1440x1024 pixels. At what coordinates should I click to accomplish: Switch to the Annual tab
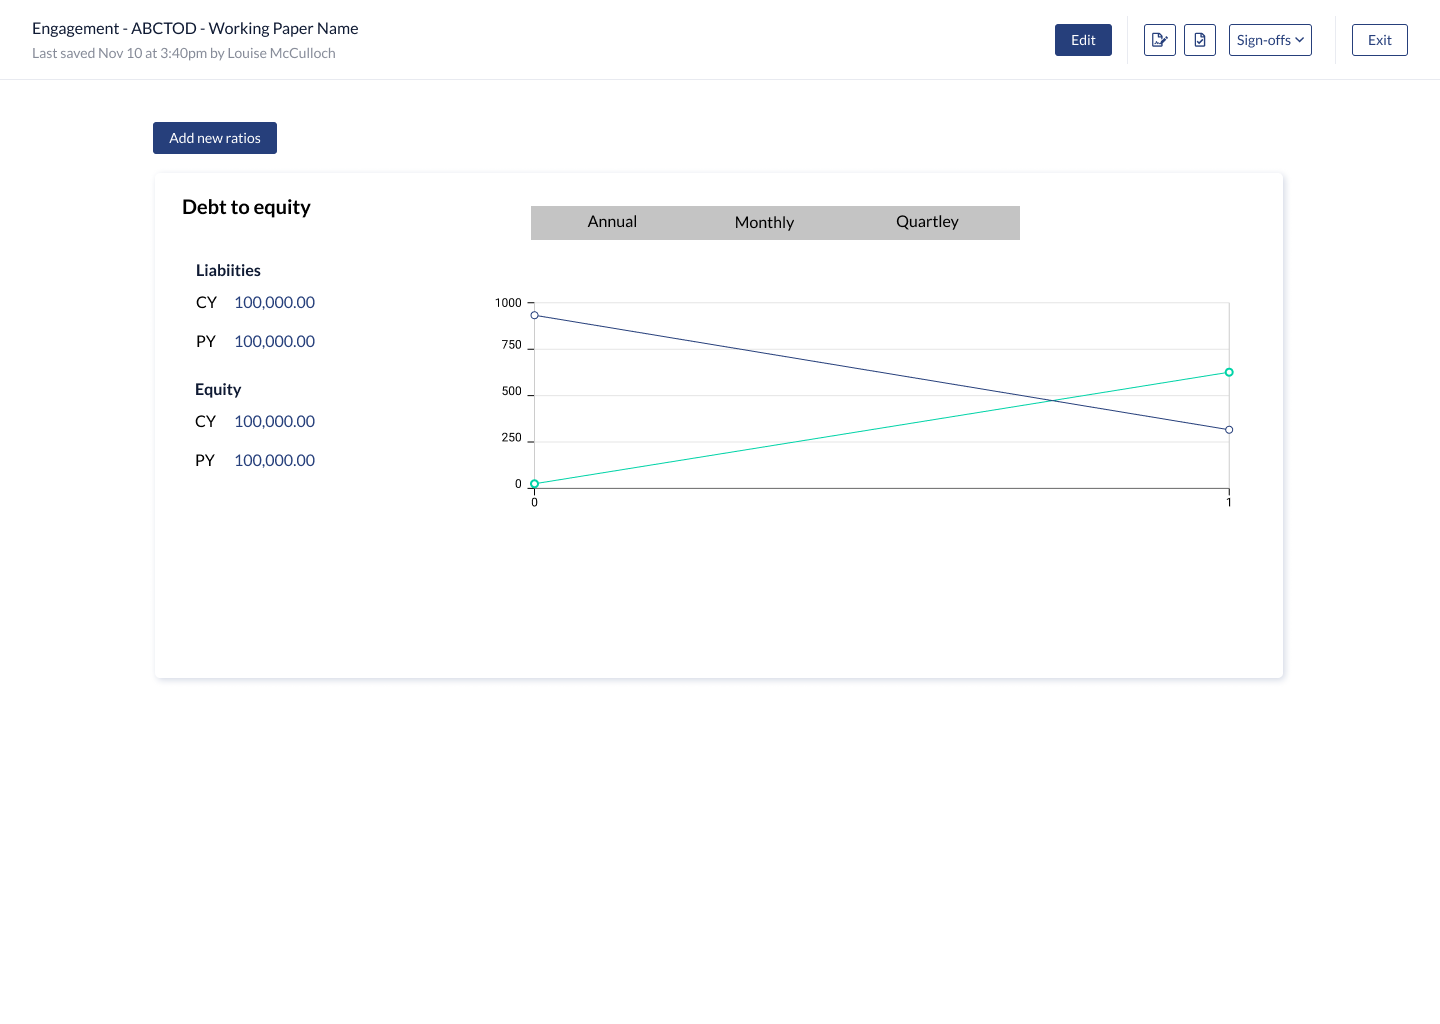[612, 222]
